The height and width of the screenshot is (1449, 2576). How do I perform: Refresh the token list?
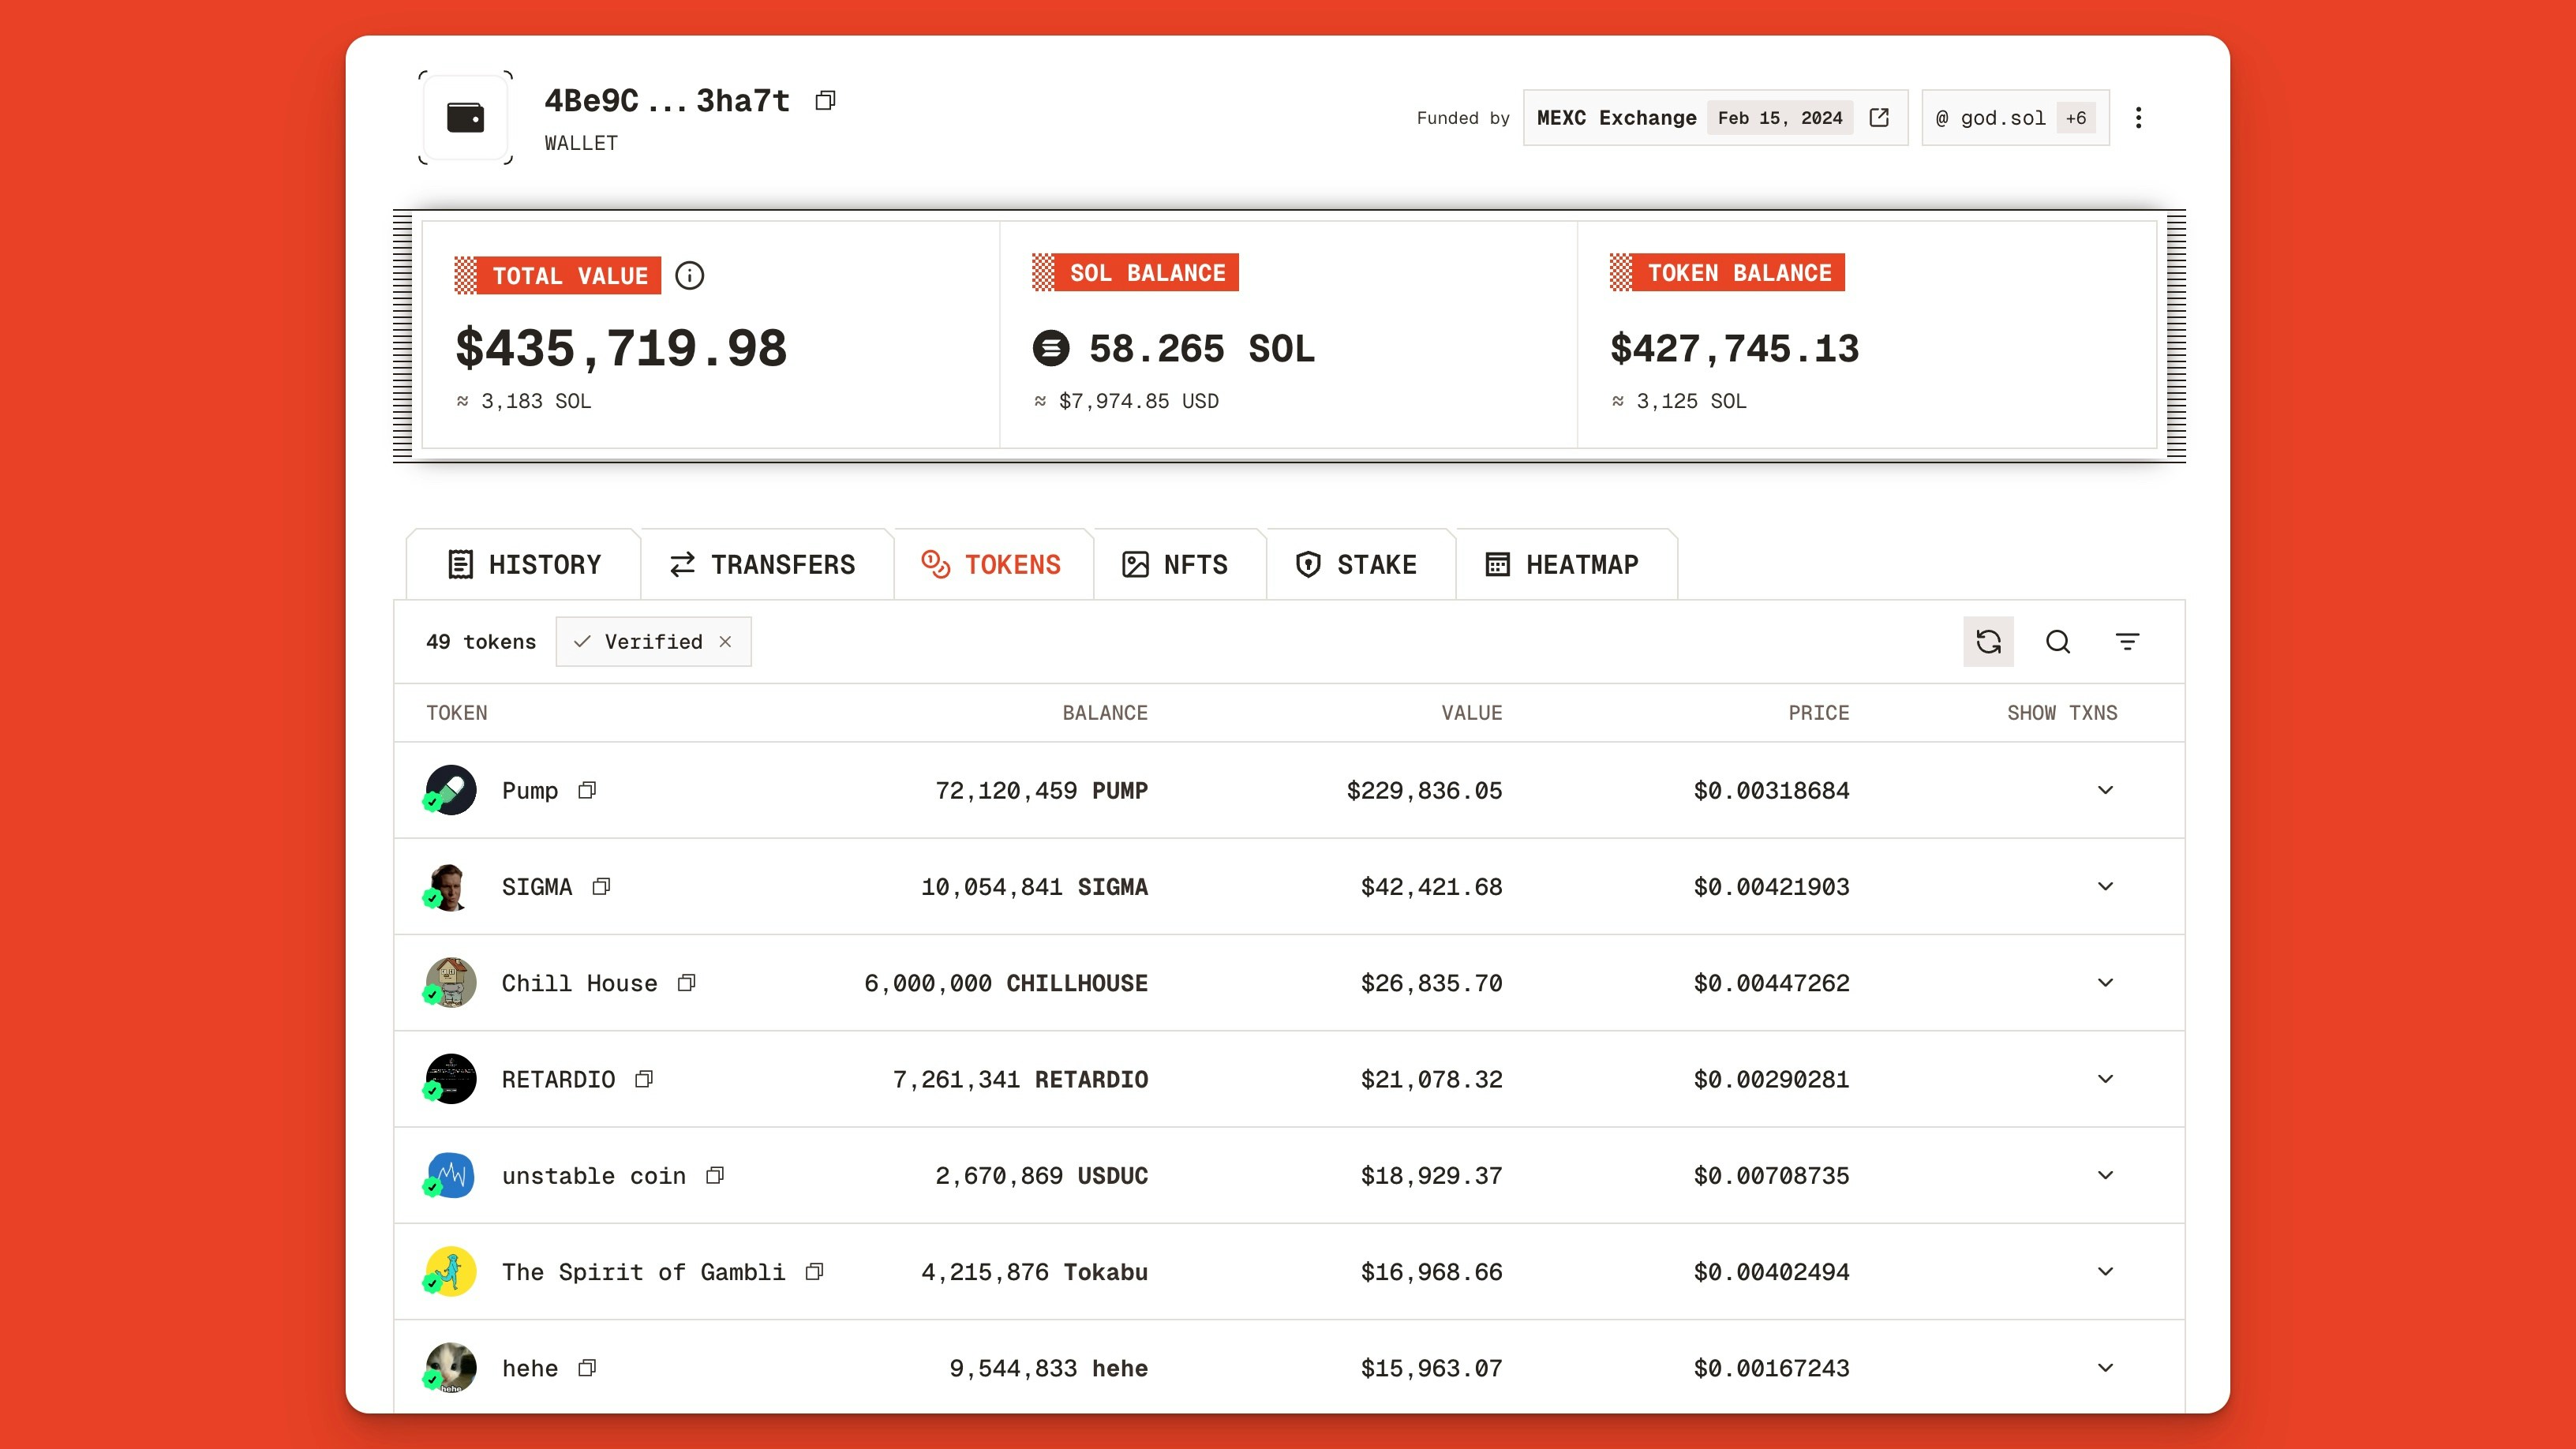click(x=1989, y=641)
